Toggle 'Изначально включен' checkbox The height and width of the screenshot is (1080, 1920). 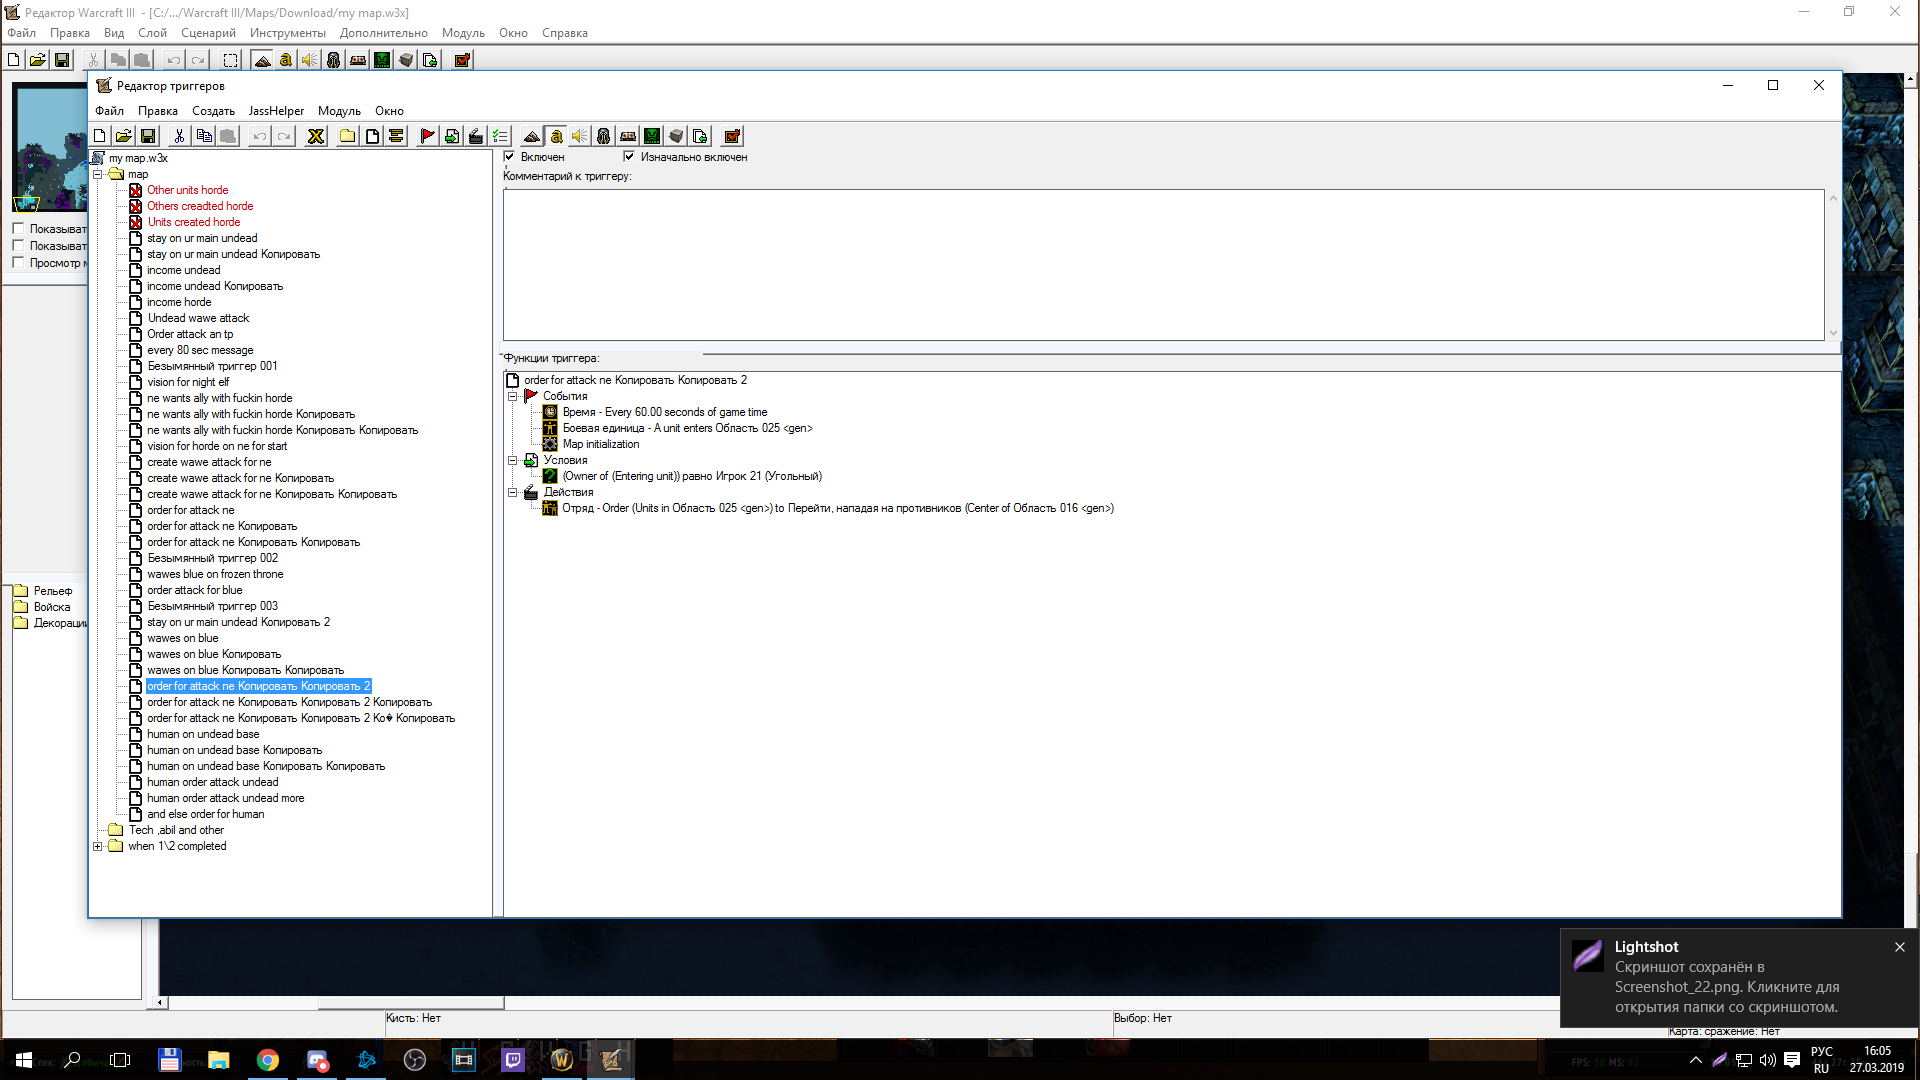click(x=629, y=157)
